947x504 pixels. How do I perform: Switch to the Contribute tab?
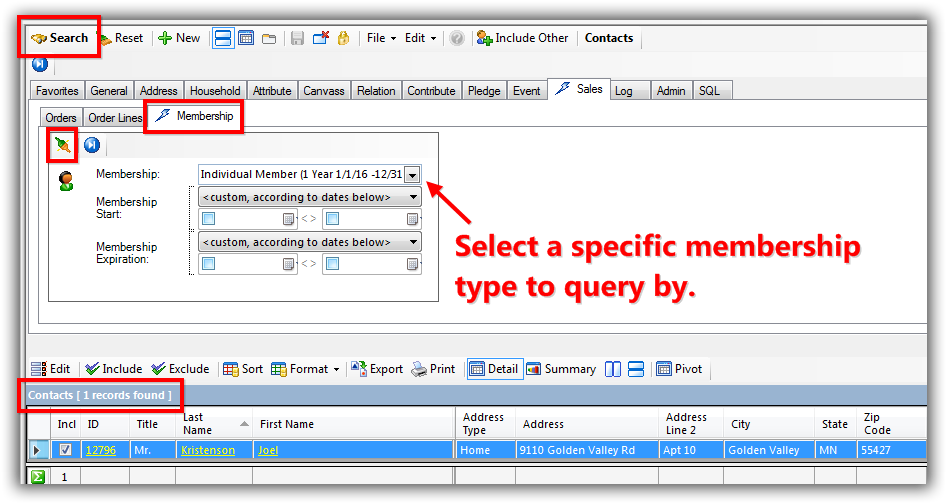click(431, 91)
